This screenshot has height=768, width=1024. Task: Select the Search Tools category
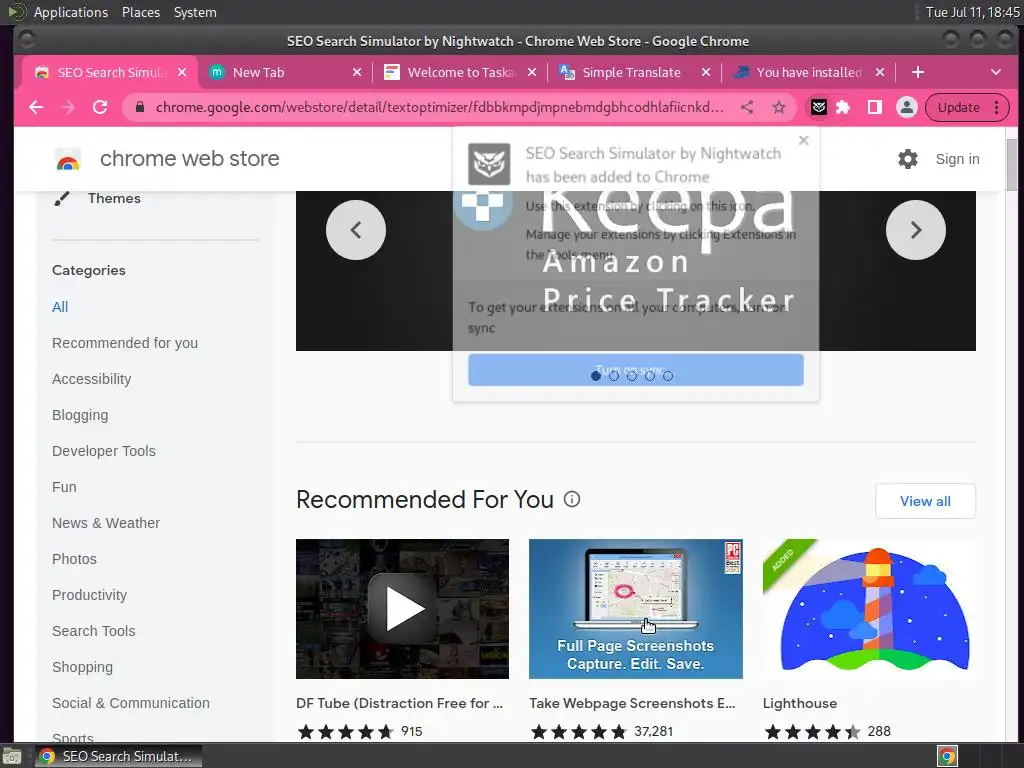93,631
